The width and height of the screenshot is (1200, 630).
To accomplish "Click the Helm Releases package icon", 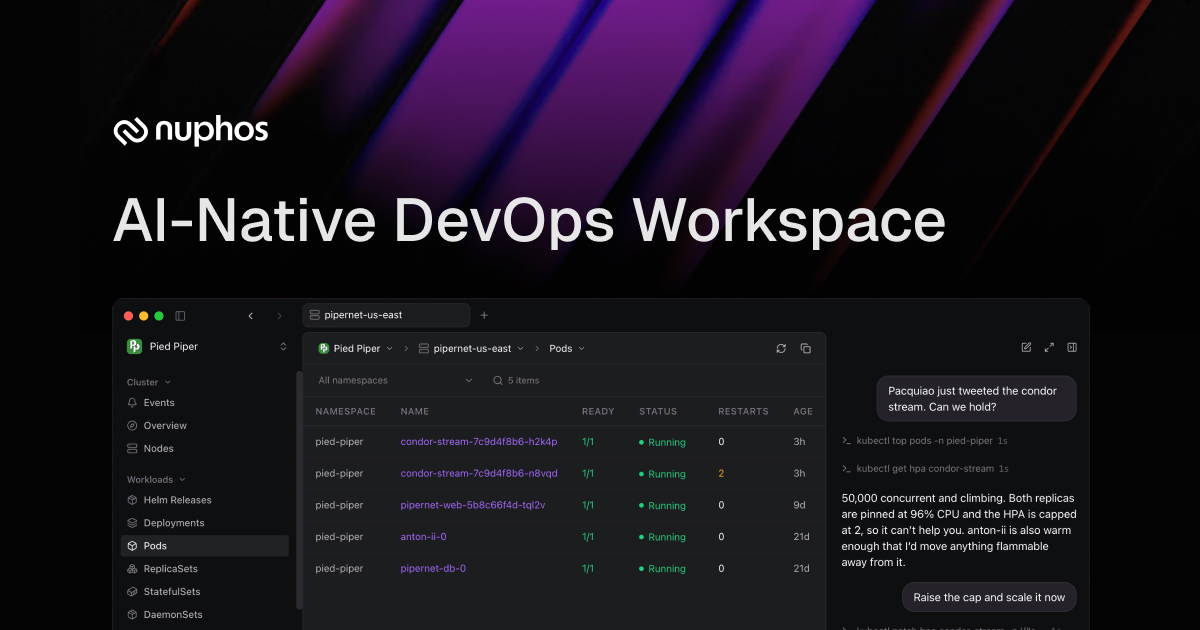I will pyautogui.click(x=133, y=500).
